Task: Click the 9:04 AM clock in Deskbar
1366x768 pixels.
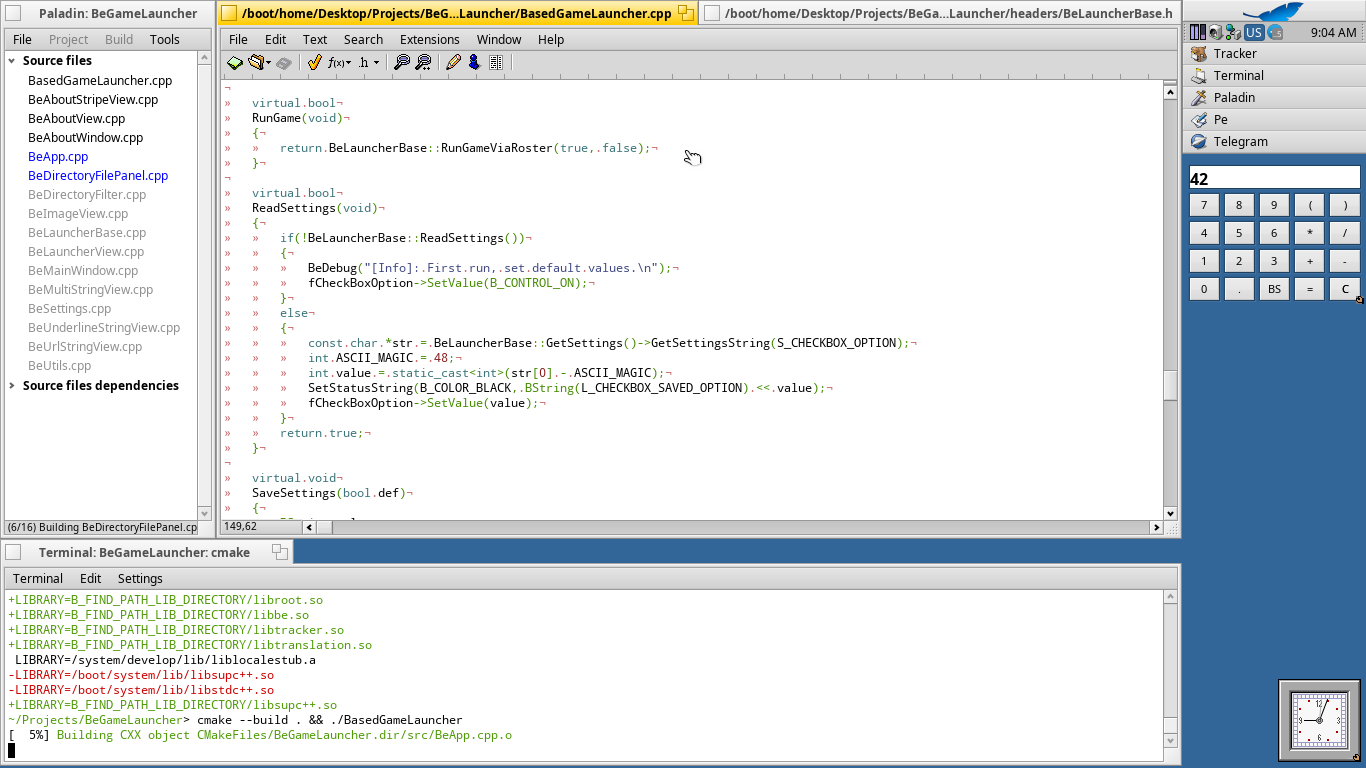Action: pos(1333,32)
